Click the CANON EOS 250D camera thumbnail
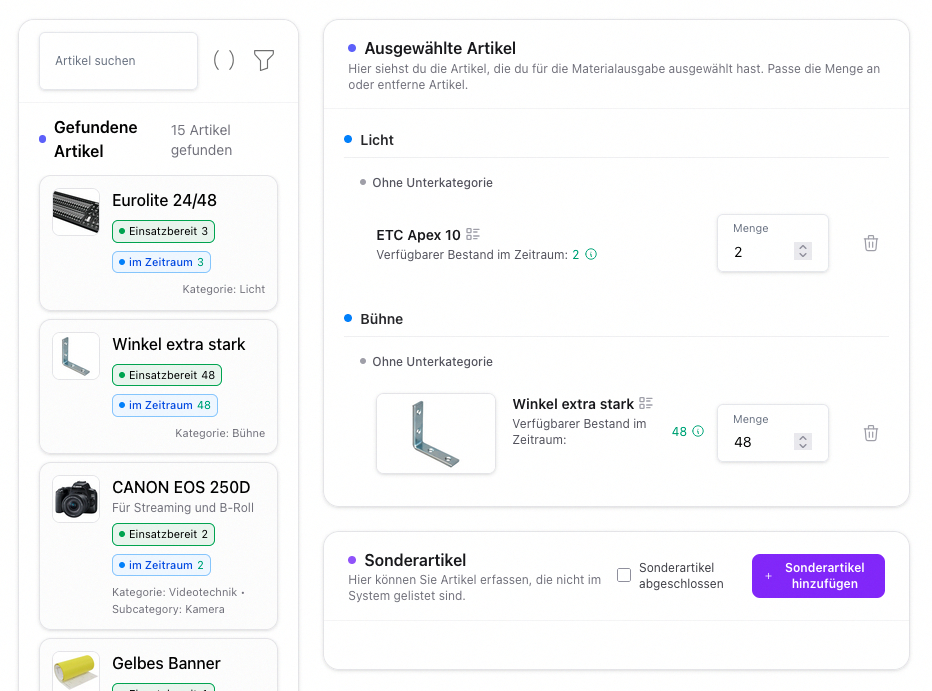 (x=76, y=499)
